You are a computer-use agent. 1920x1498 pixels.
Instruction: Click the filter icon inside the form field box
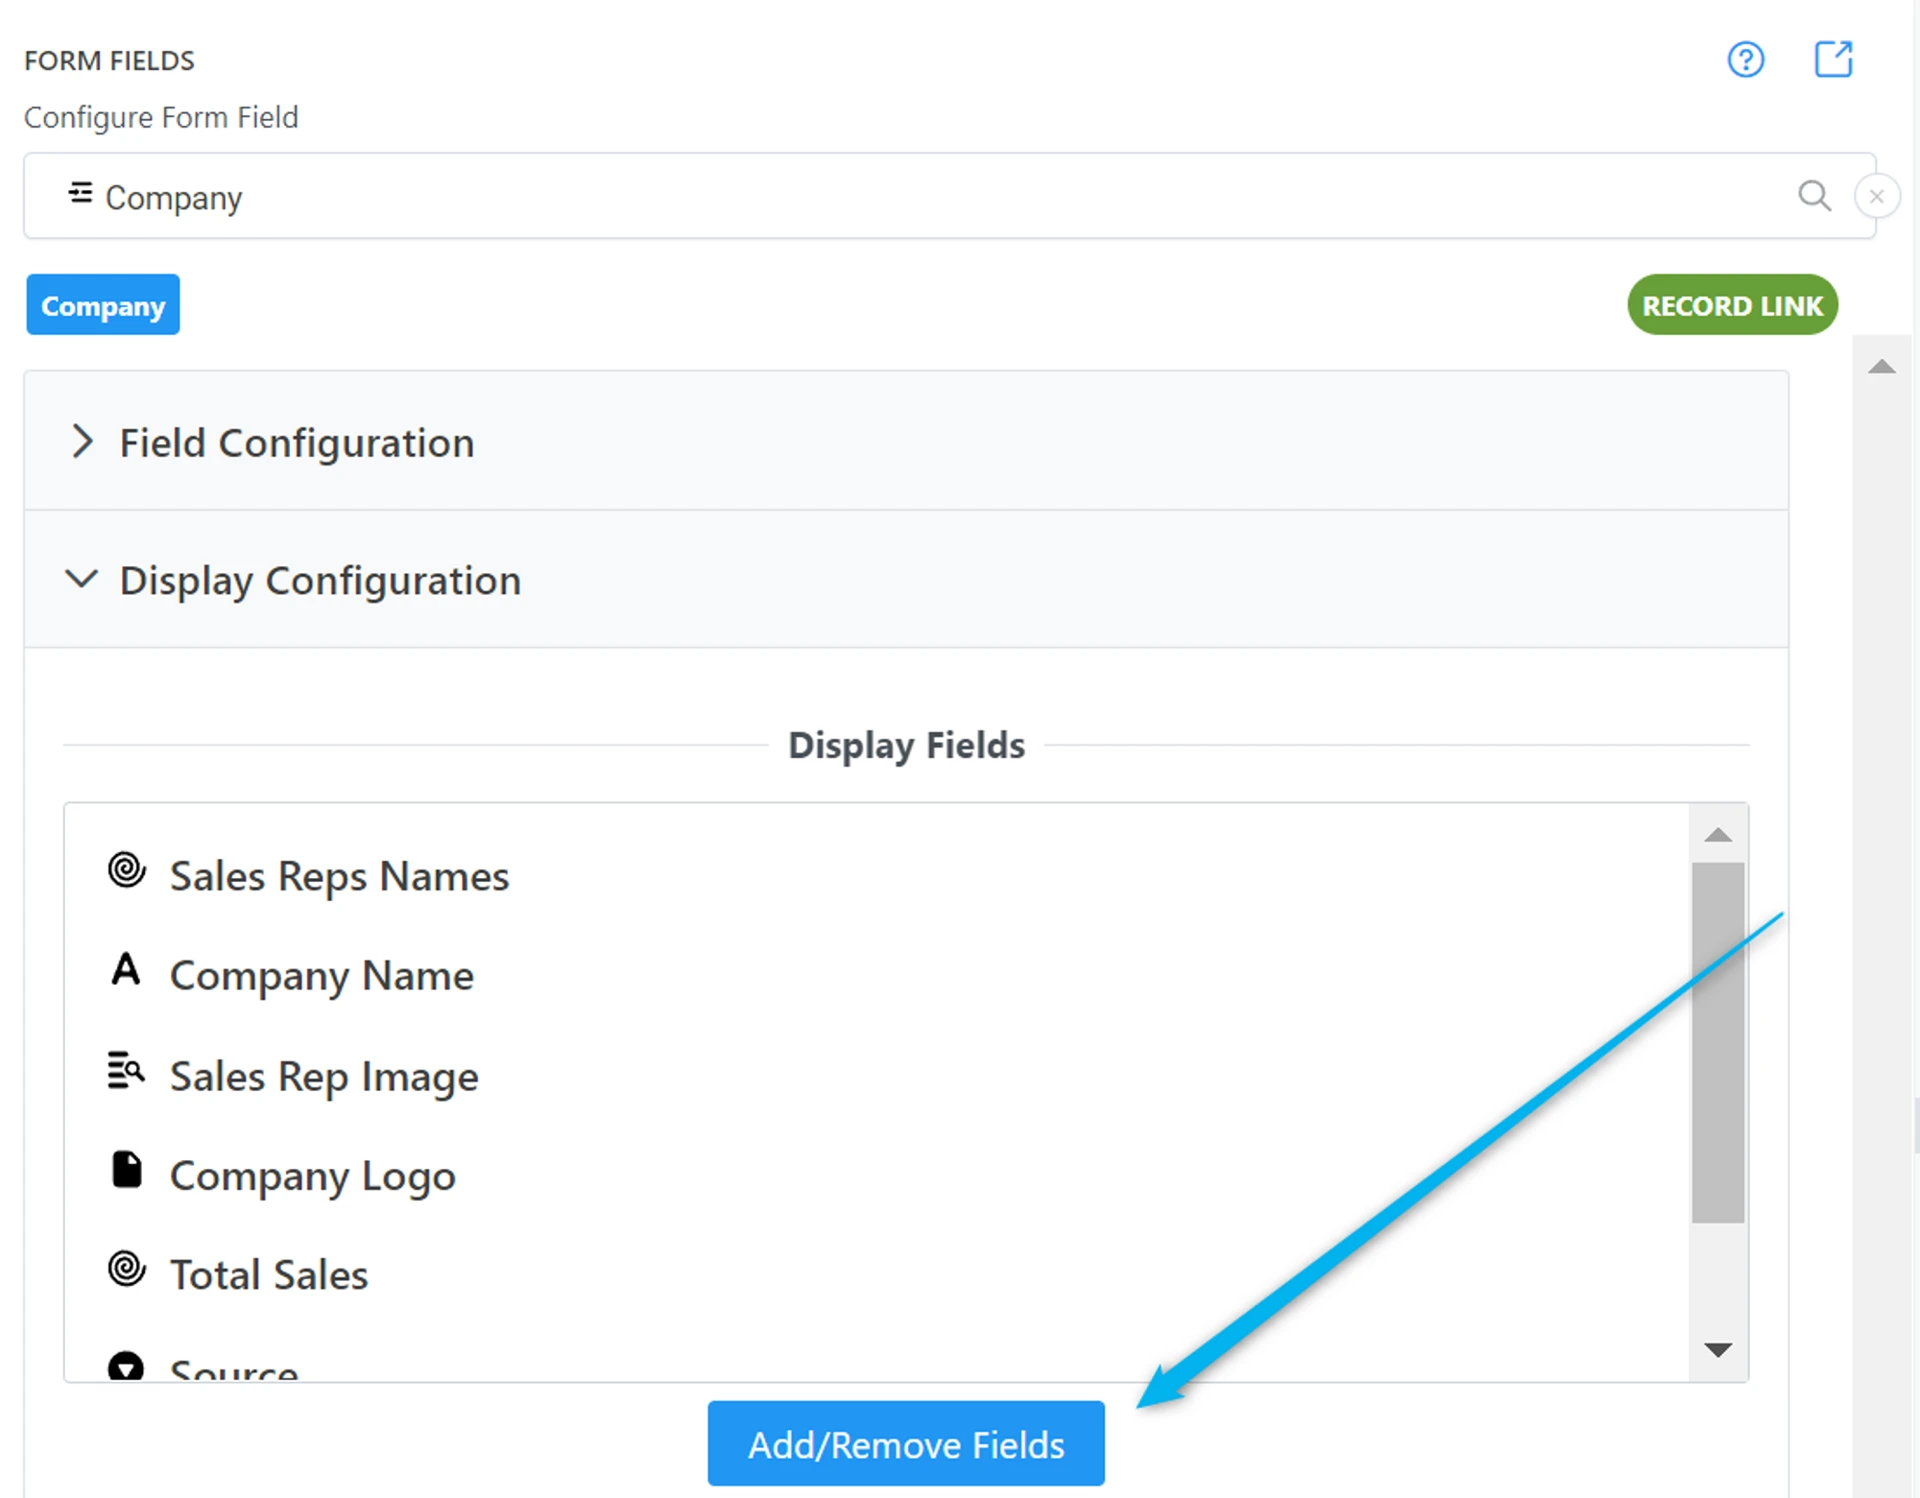point(80,194)
